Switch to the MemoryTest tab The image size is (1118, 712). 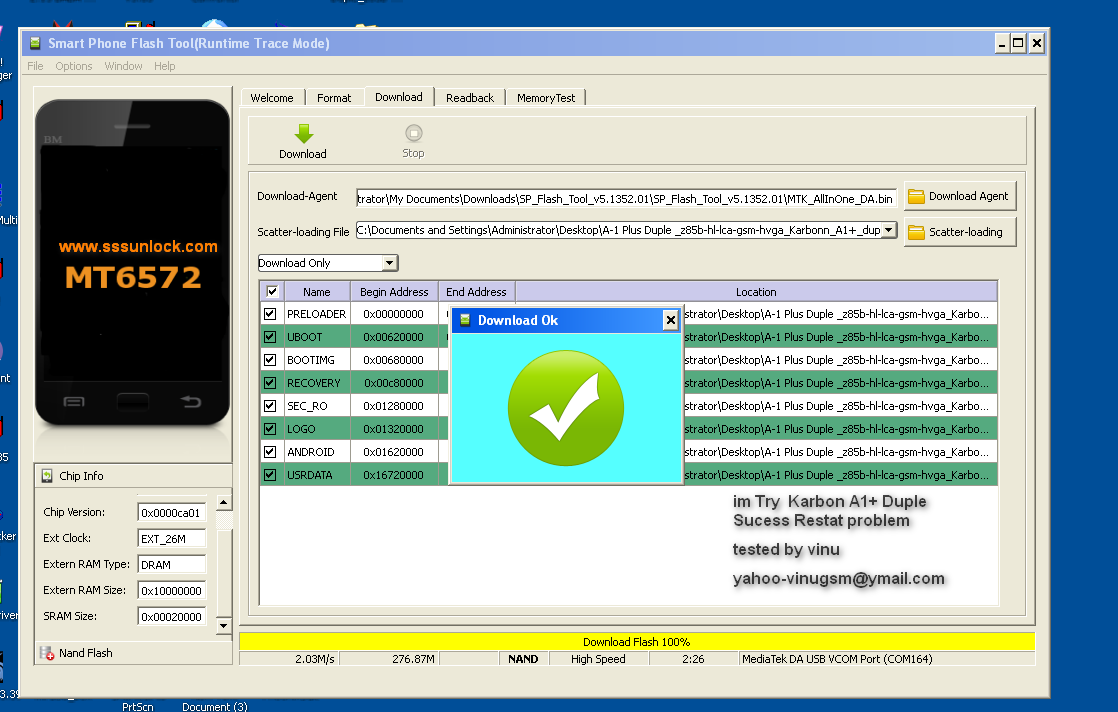coord(545,98)
